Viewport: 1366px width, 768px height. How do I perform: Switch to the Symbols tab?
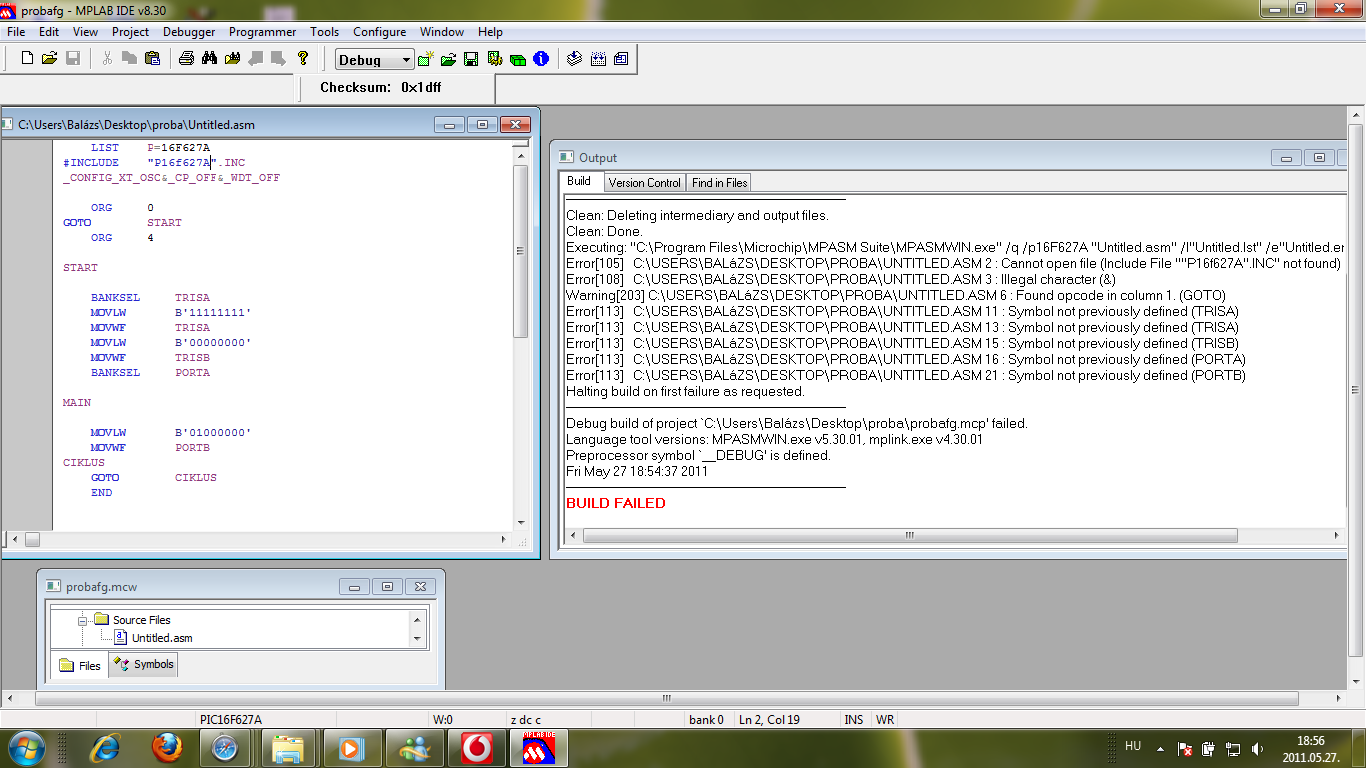[144, 664]
